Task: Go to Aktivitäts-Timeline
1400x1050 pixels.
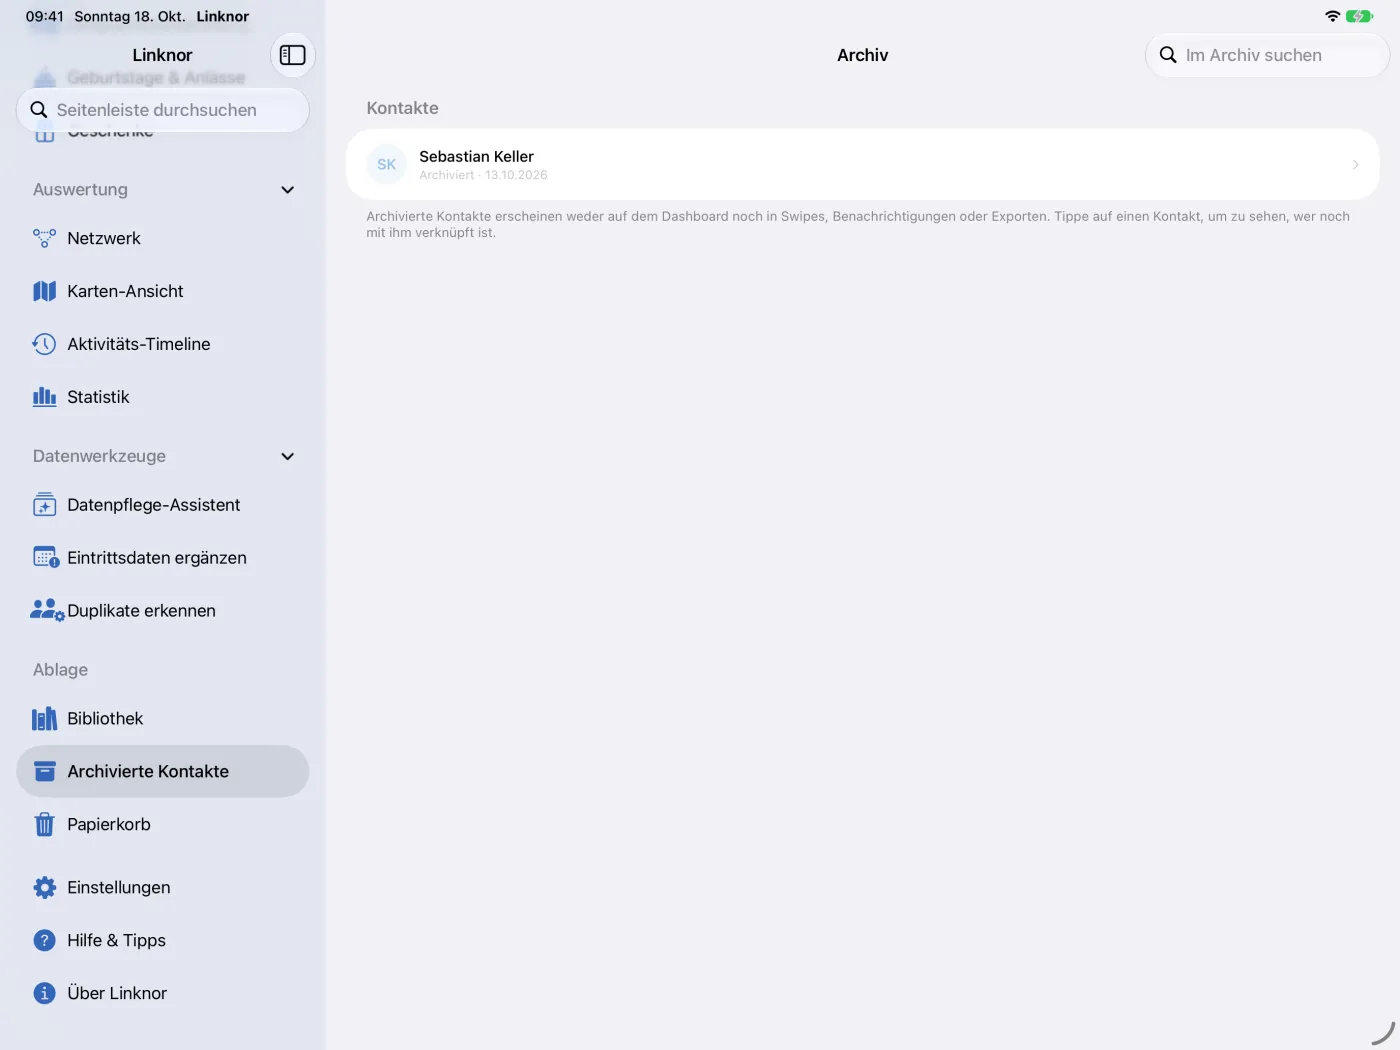Action: click(163, 344)
